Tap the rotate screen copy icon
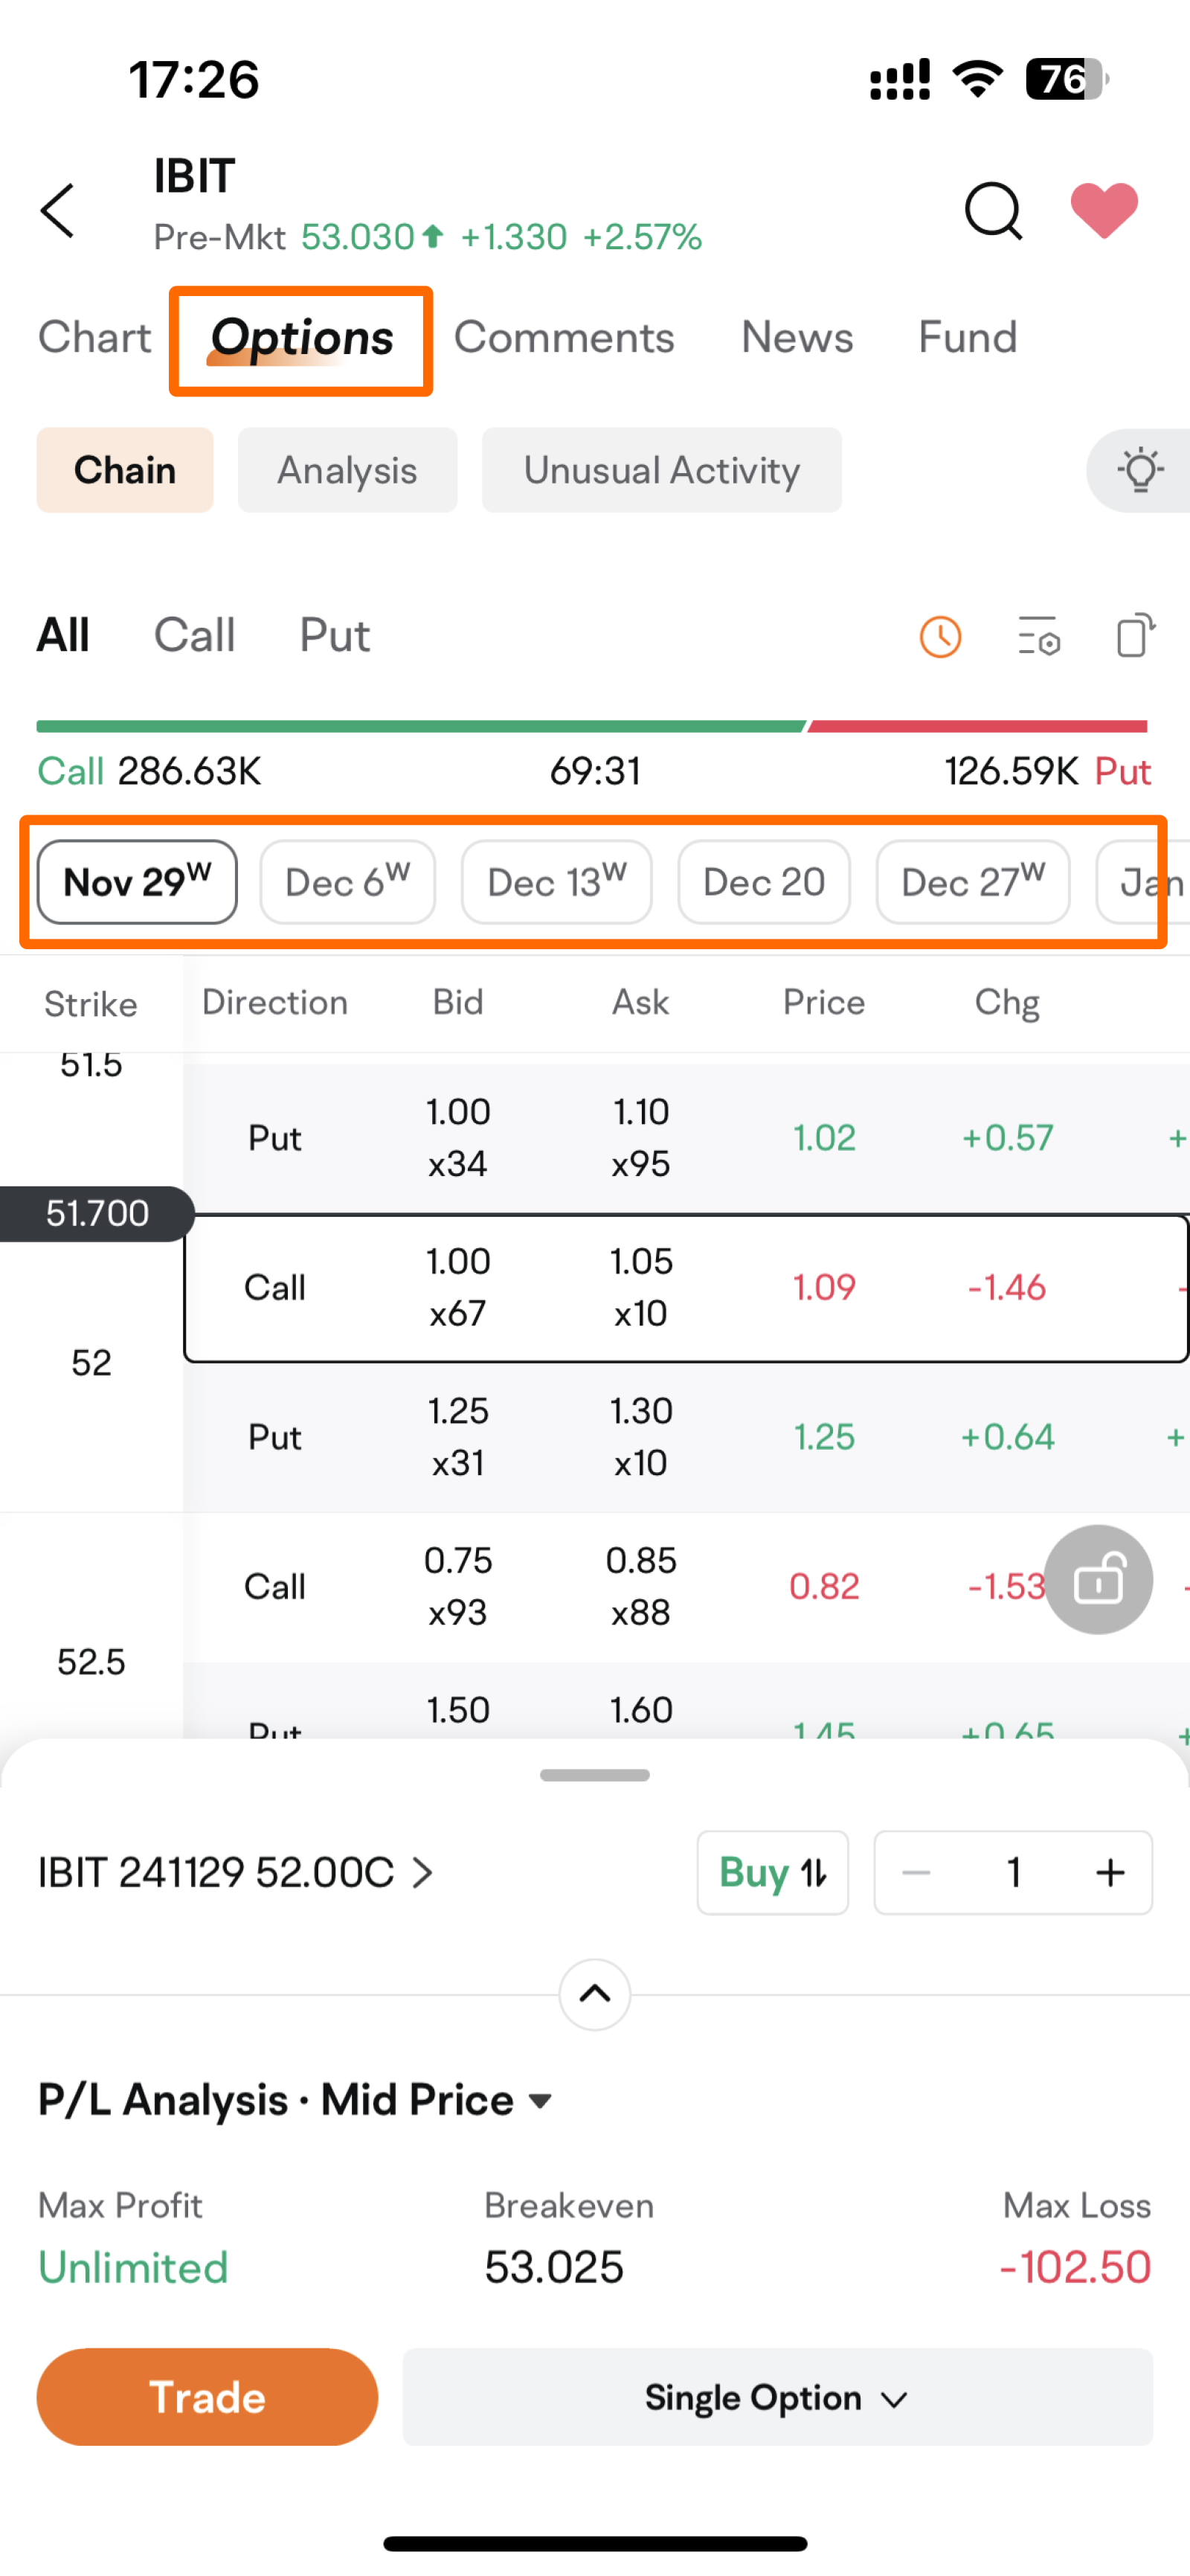 [x=1135, y=635]
